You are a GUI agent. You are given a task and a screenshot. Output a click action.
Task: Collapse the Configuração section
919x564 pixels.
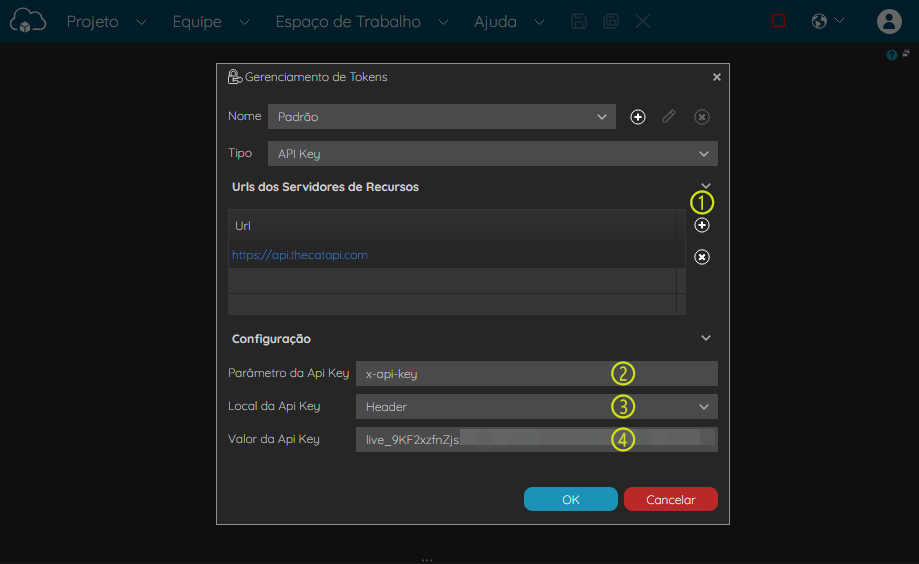click(706, 338)
